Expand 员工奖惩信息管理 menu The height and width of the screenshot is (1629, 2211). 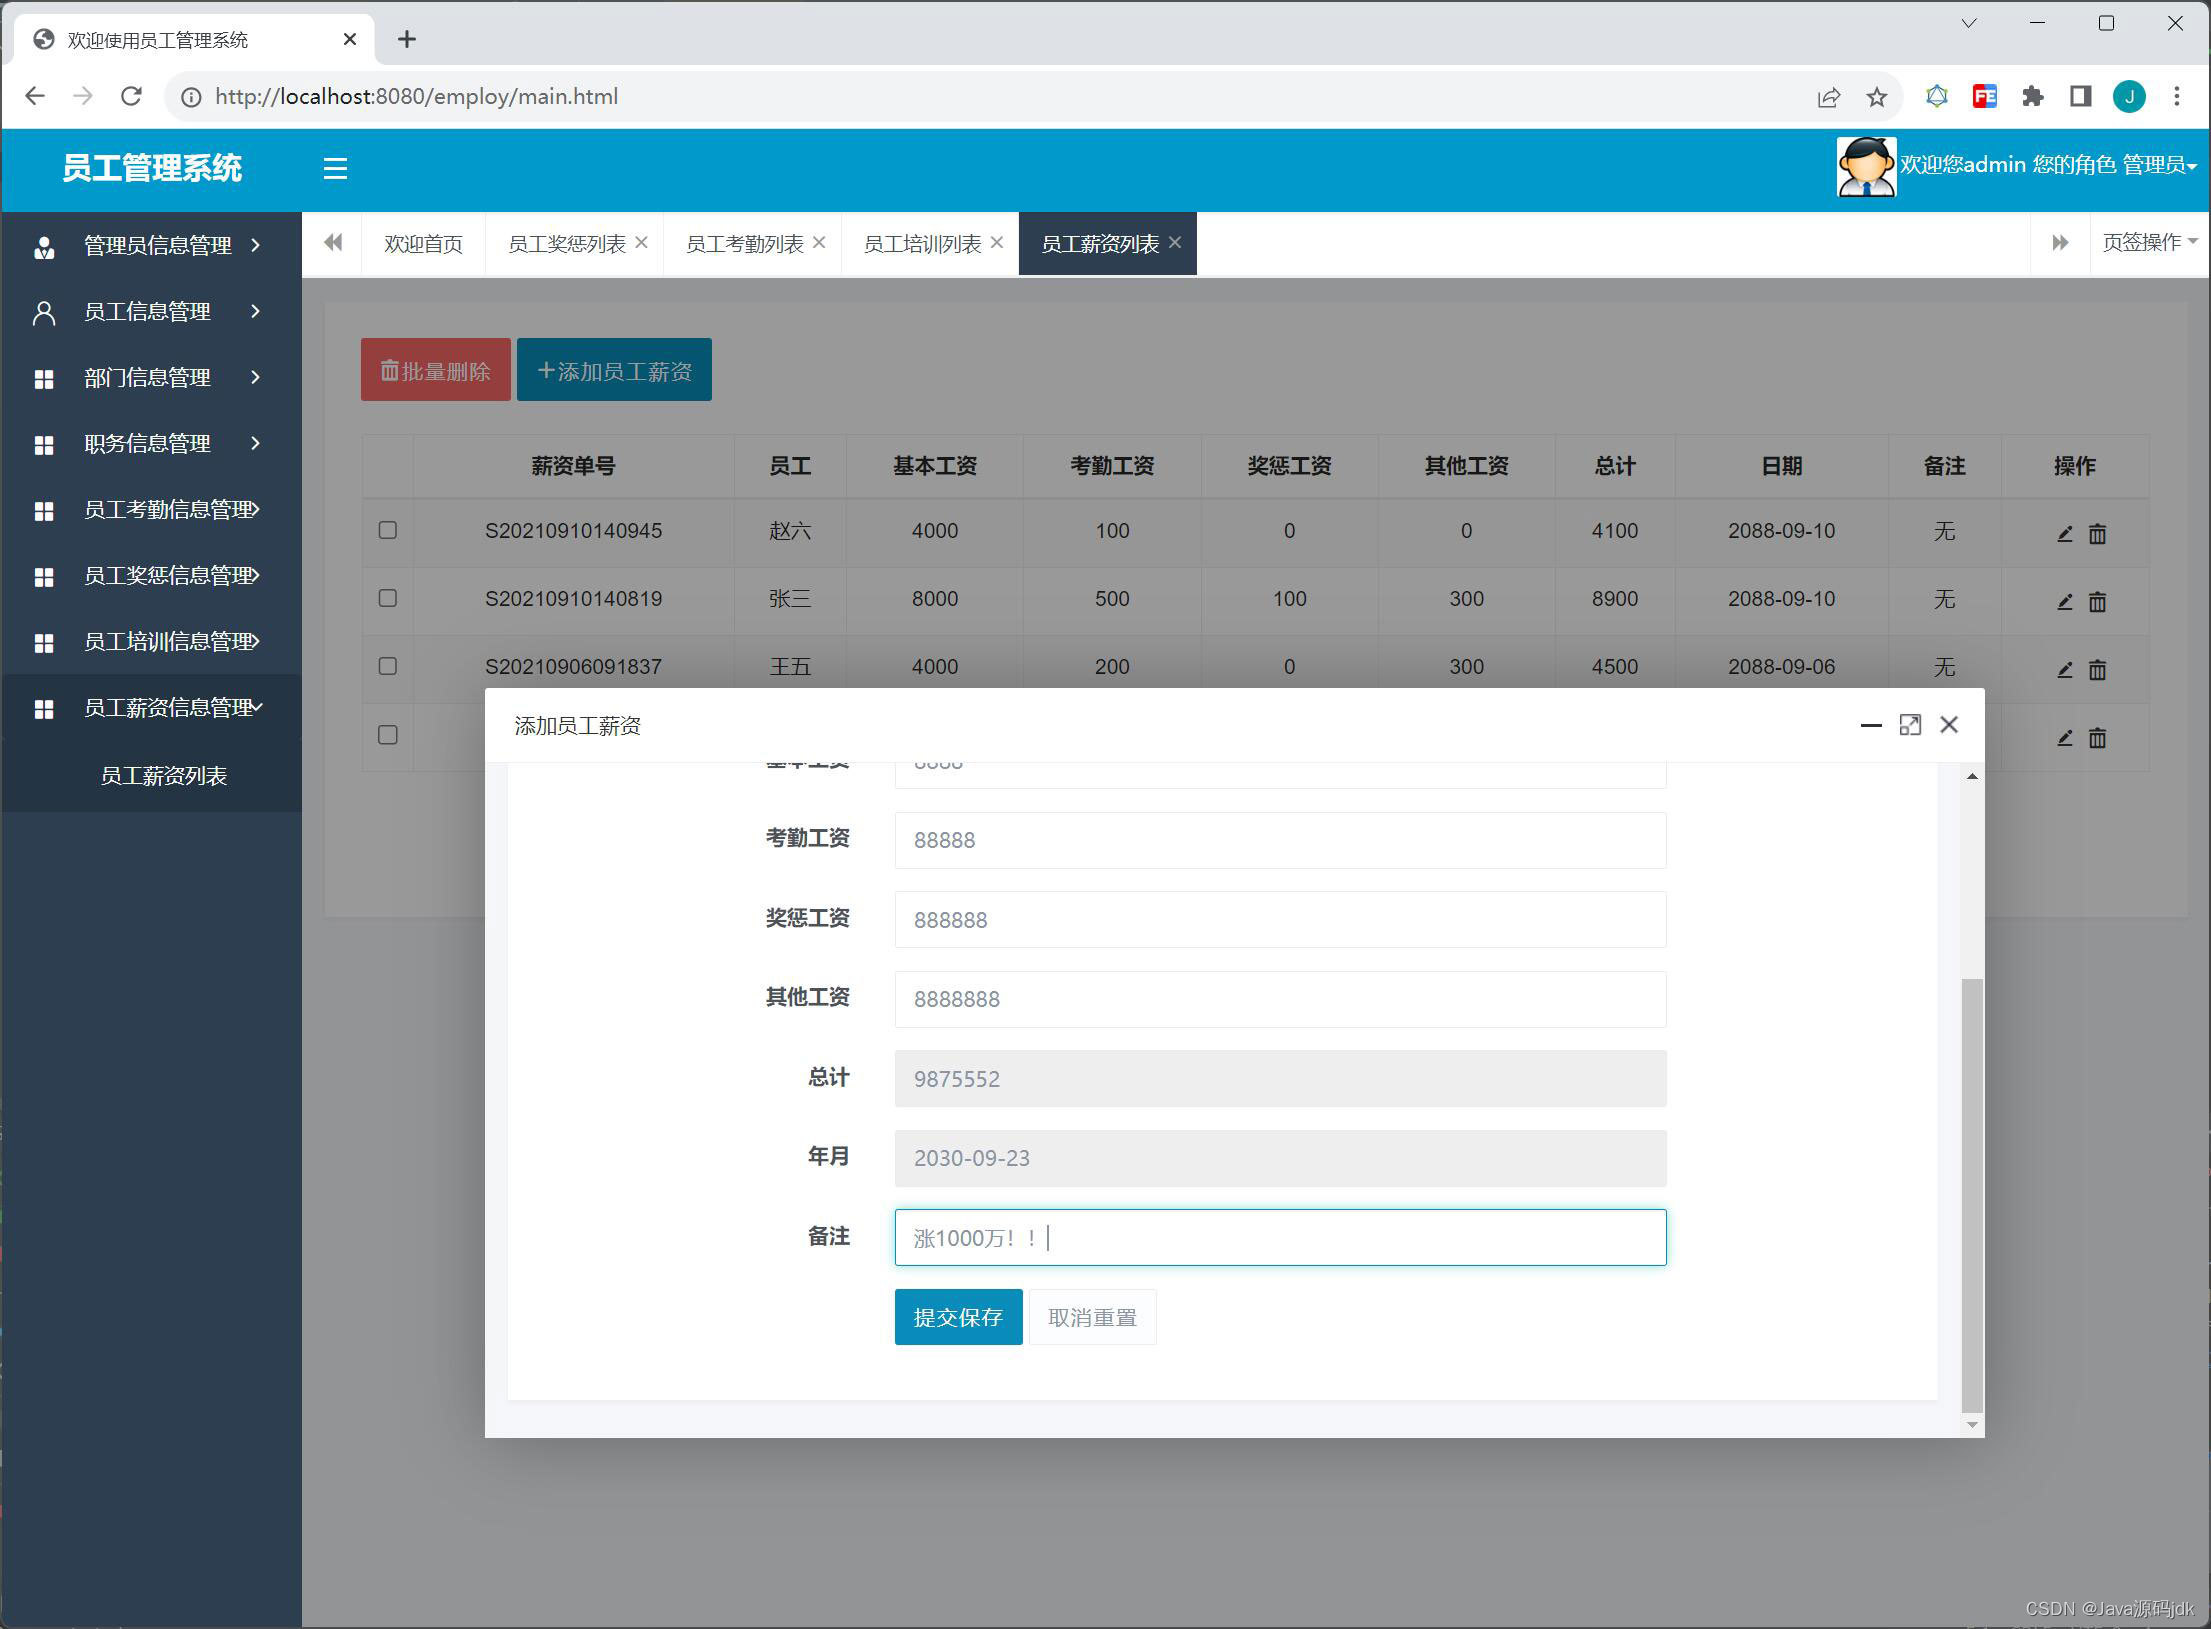point(151,575)
